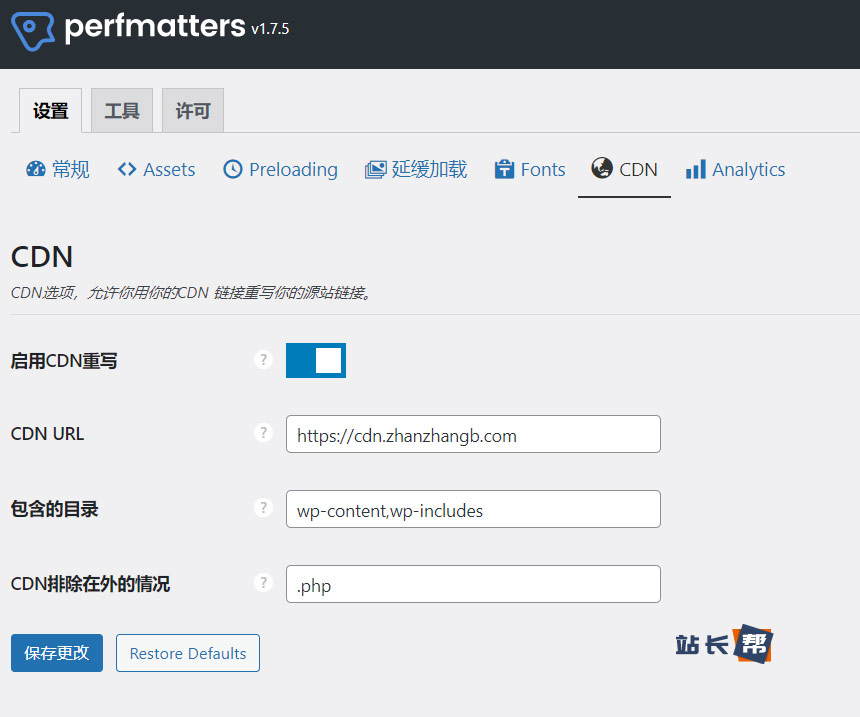
Task: Open help tooltip for 启用CDN重写
Action: (264, 360)
